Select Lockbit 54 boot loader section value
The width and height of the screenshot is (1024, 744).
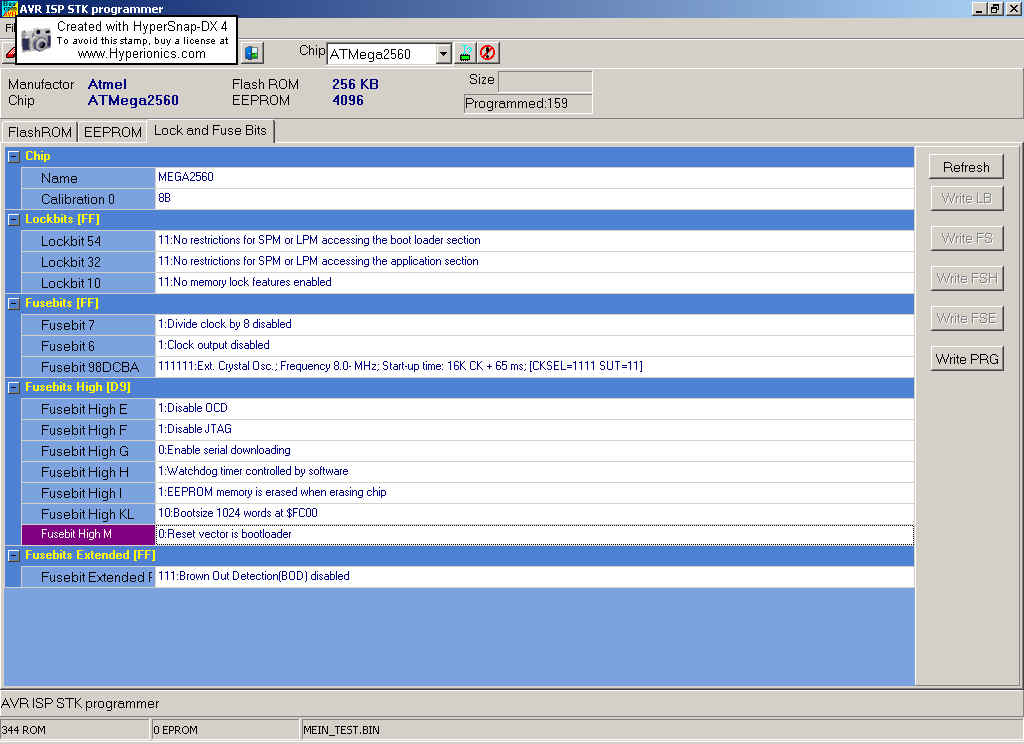[x=534, y=240]
